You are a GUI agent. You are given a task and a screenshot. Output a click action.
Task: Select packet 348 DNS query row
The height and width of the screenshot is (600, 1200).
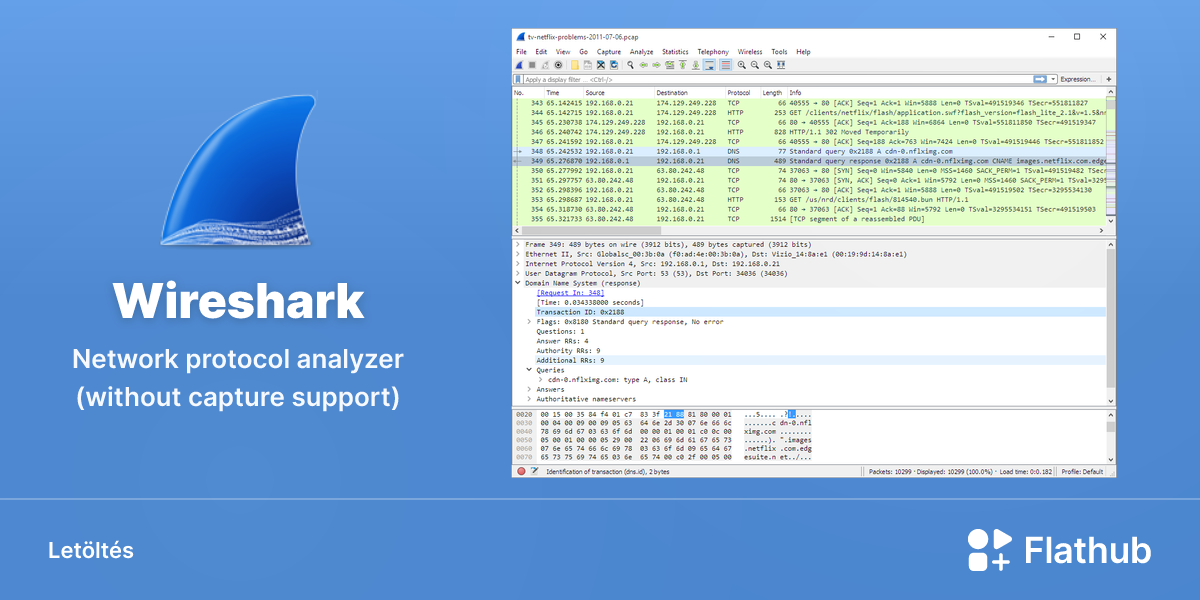click(x=808, y=151)
